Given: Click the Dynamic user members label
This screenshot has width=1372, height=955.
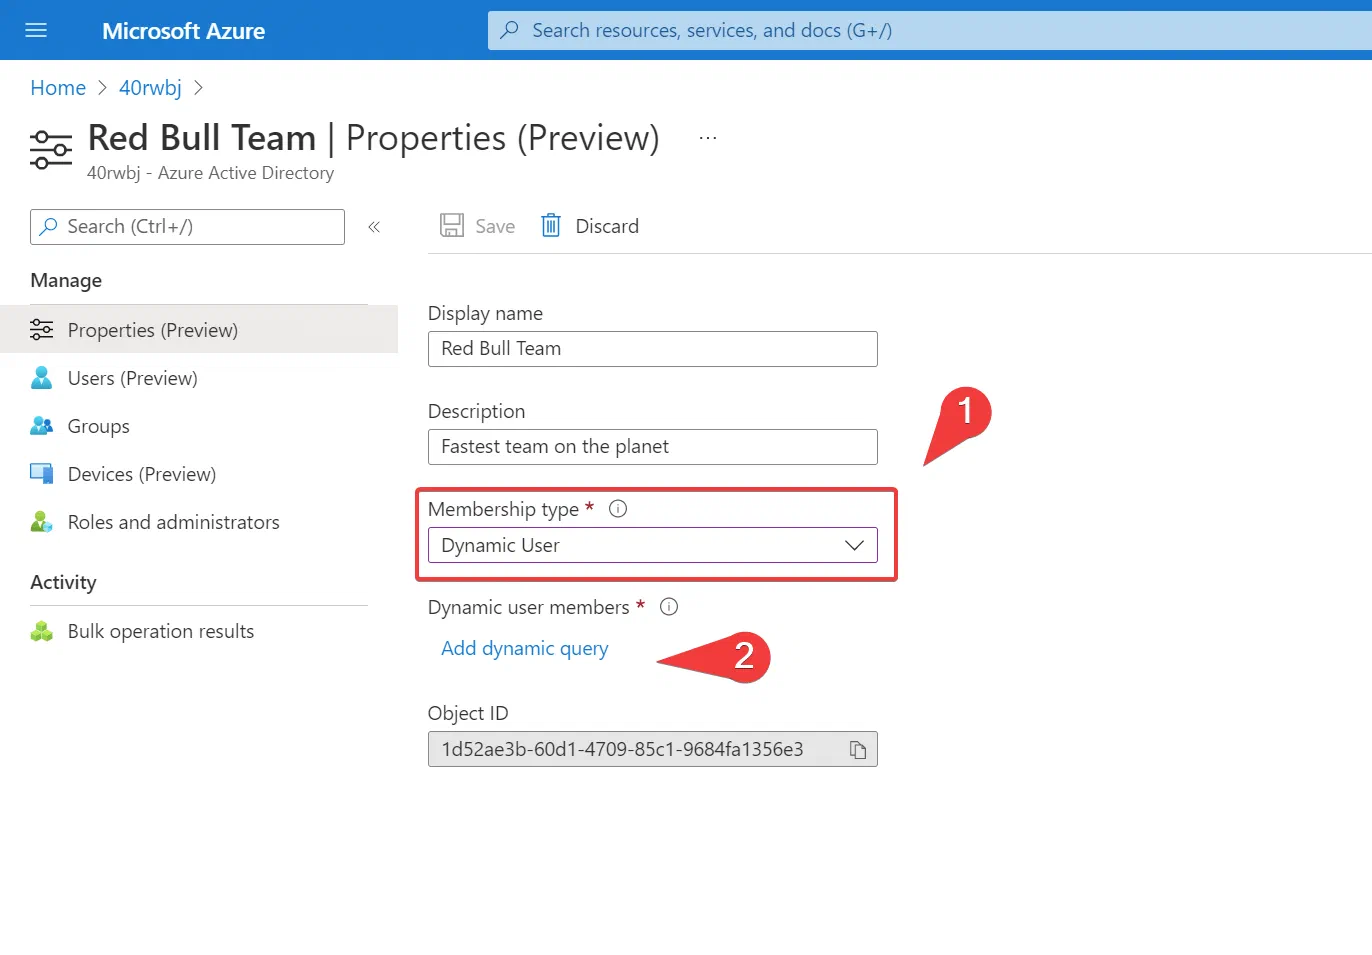Looking at the screenshot, I should click(x=528, y=607).
